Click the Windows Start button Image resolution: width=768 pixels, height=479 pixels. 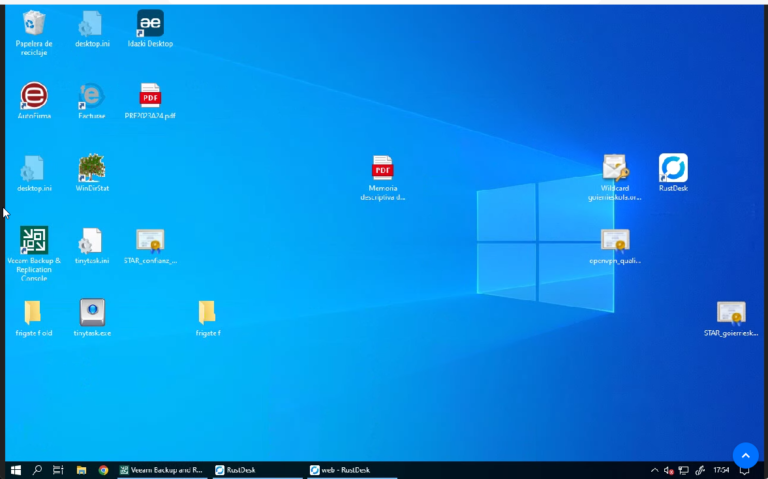[x=15, y=470]
